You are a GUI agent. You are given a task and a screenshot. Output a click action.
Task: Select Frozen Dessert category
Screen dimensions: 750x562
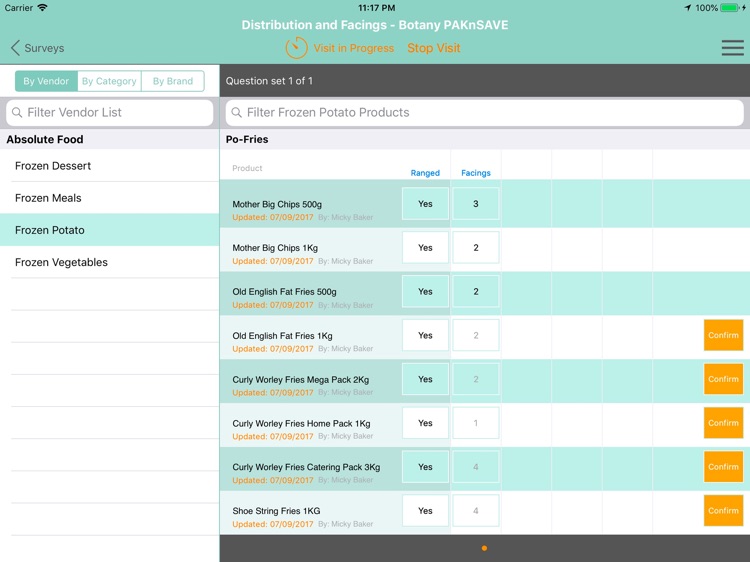point(110,166)
